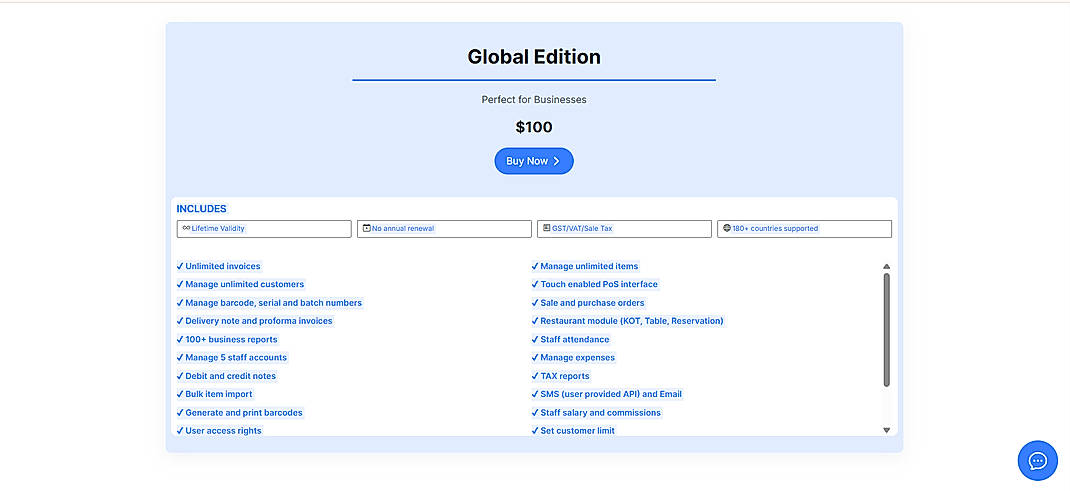Screen dimensions: 1070x491
Task: Click the Perfect for Businesses subtitle
Action: [x=534, y=100]
